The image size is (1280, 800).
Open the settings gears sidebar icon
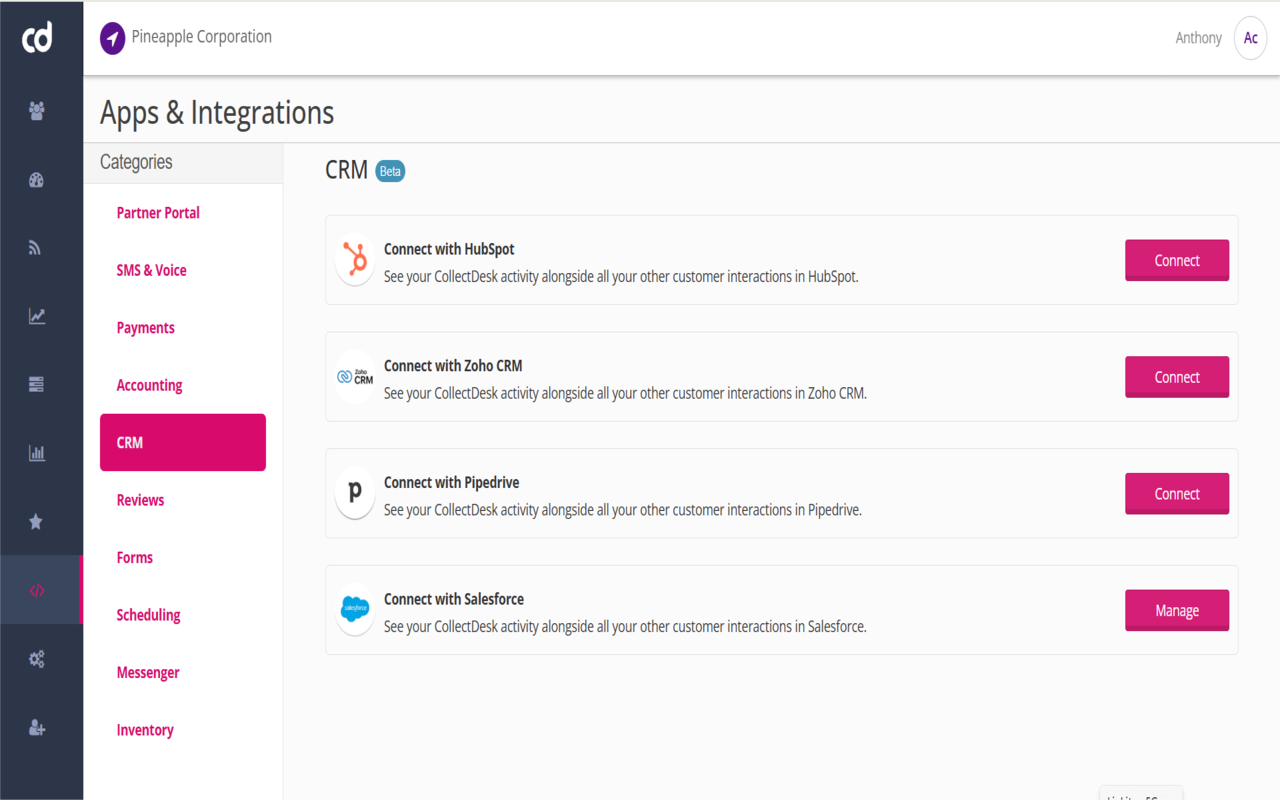click(x=37, y=659)
